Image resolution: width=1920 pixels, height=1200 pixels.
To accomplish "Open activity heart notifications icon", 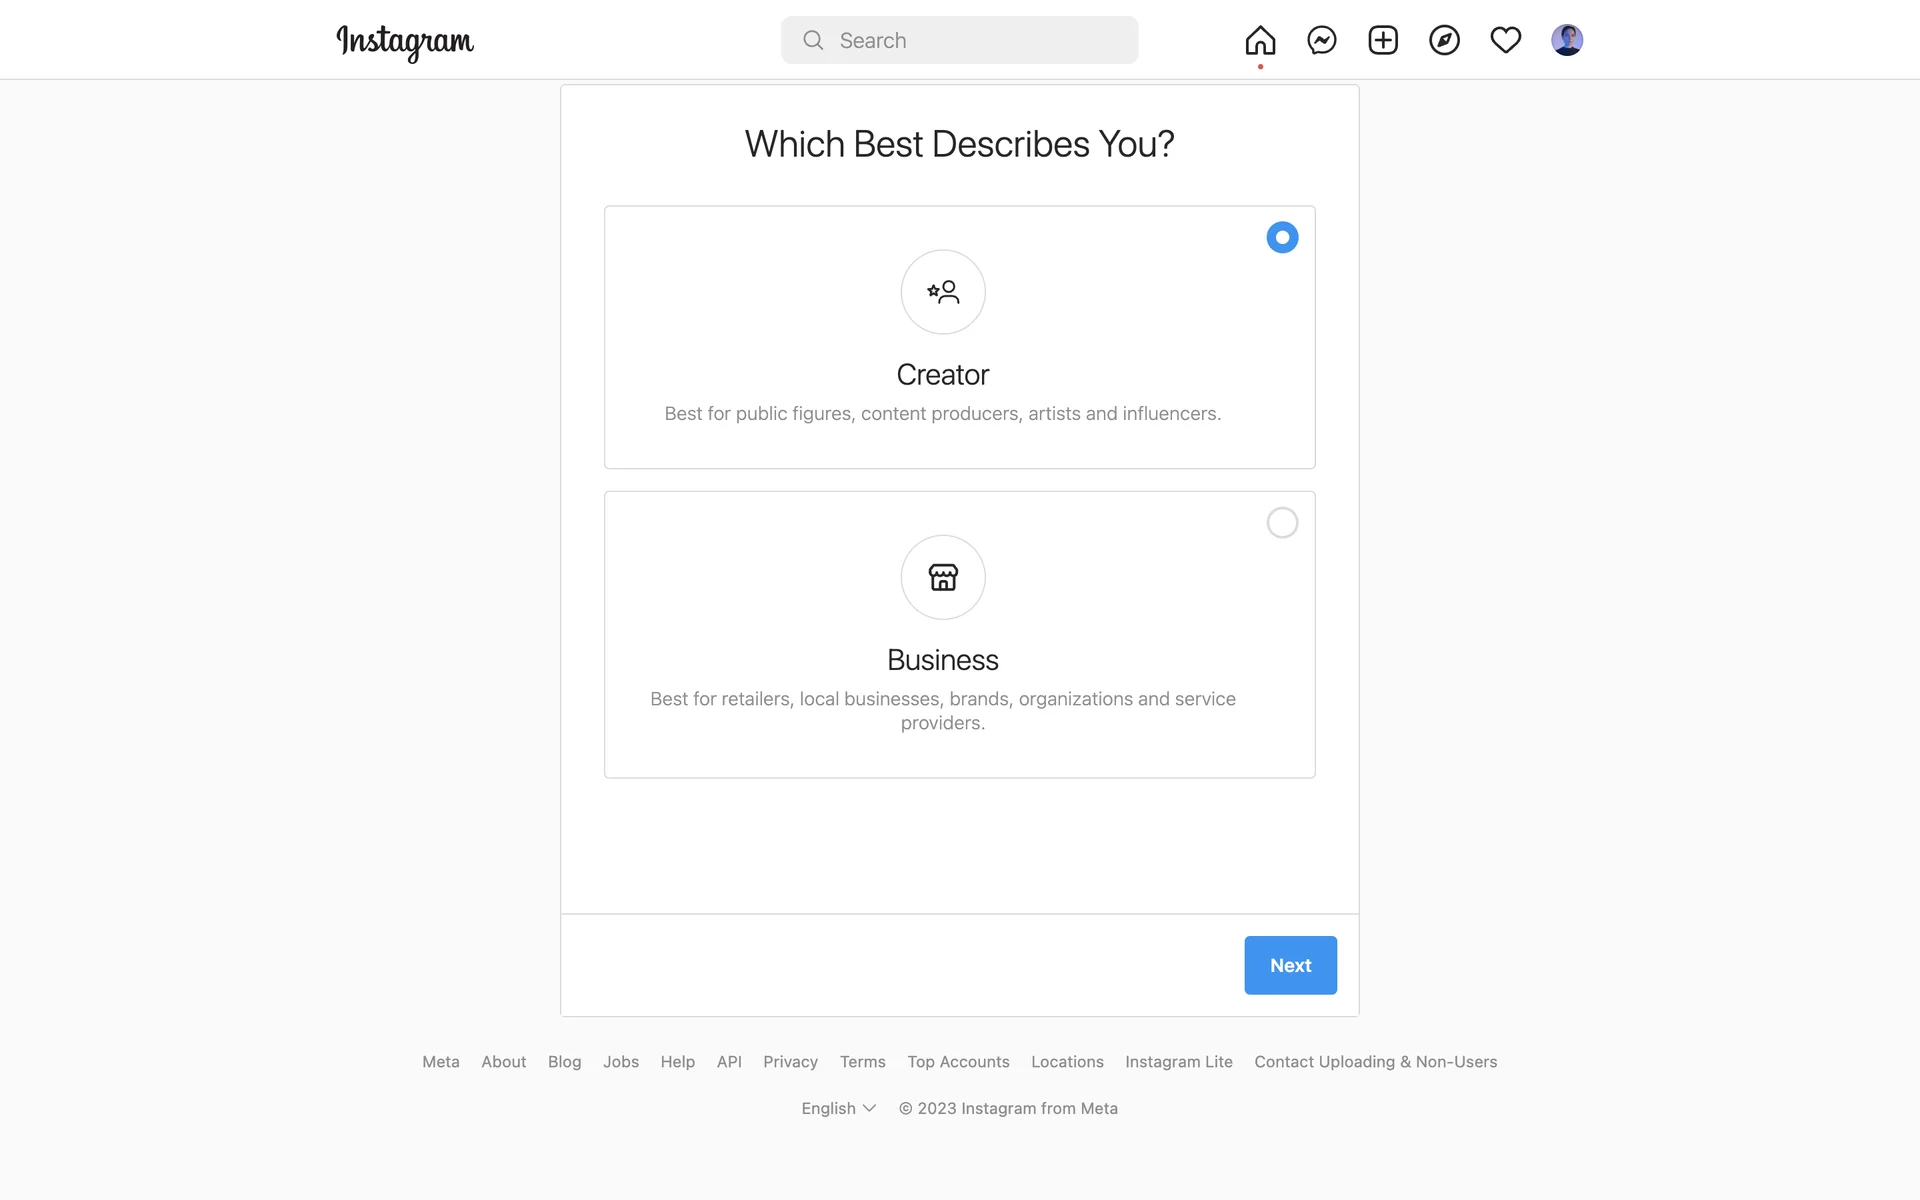I will (1505, 40).
